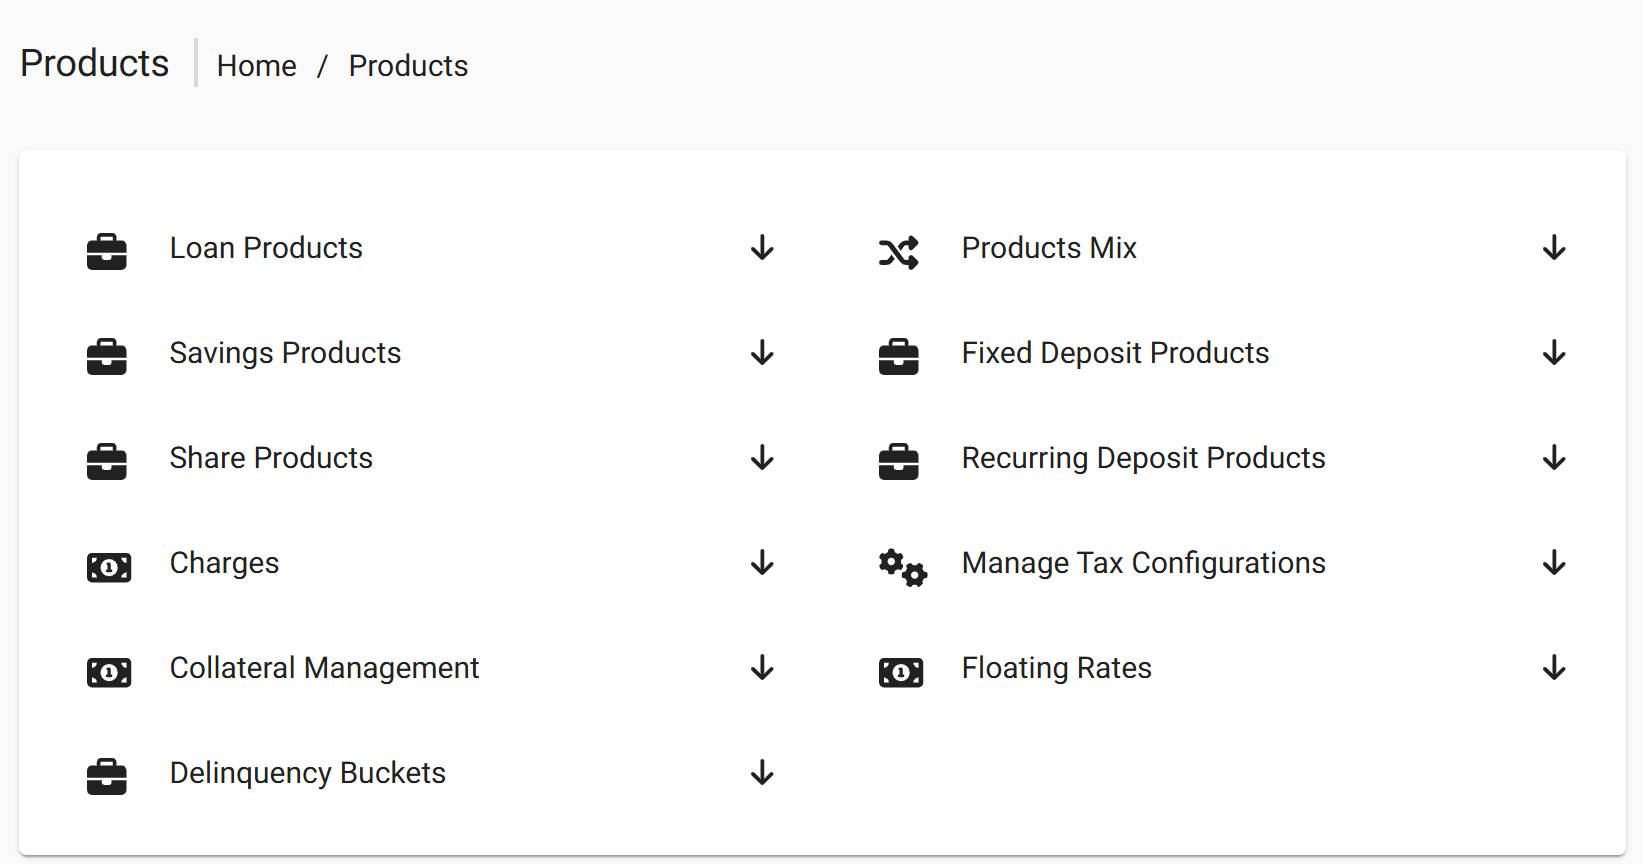Click the money icon beside Floating Rates
This screenshot has height=864, width=1643.
(901, 672)
